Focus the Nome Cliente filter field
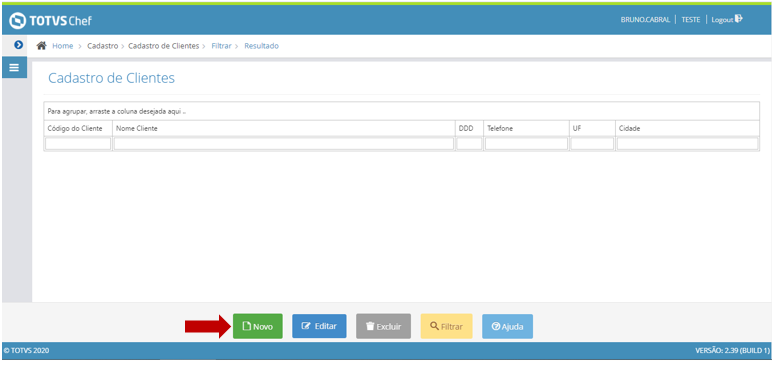Viewport: 776px width, 365px height. point(284,143)
